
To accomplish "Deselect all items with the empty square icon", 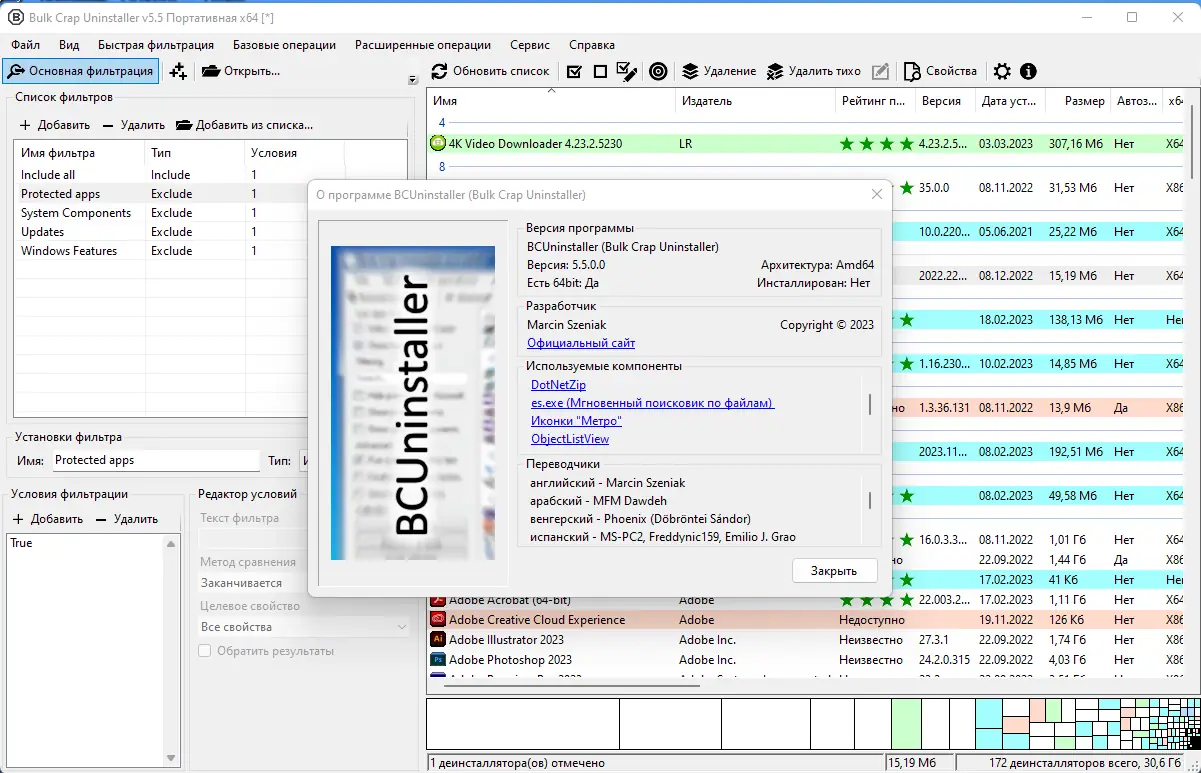I will [600, 71].
